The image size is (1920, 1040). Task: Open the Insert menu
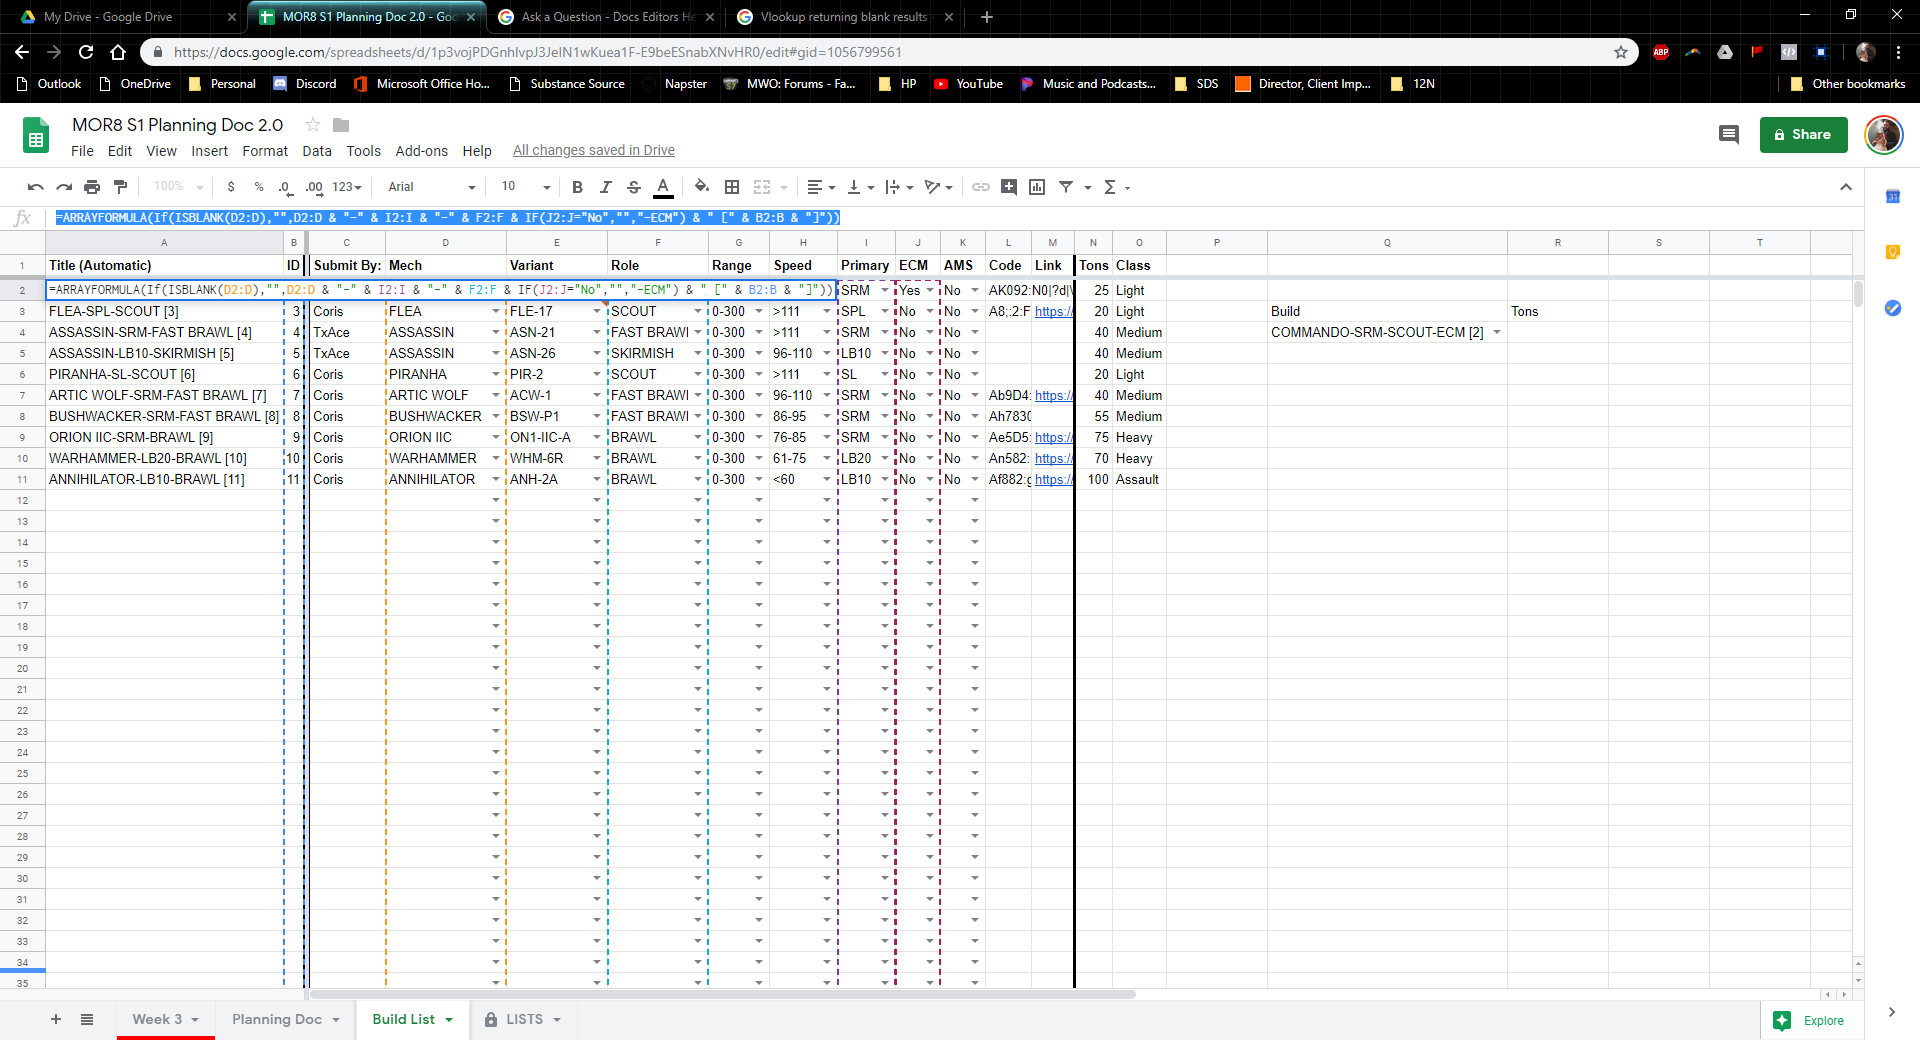209,151
